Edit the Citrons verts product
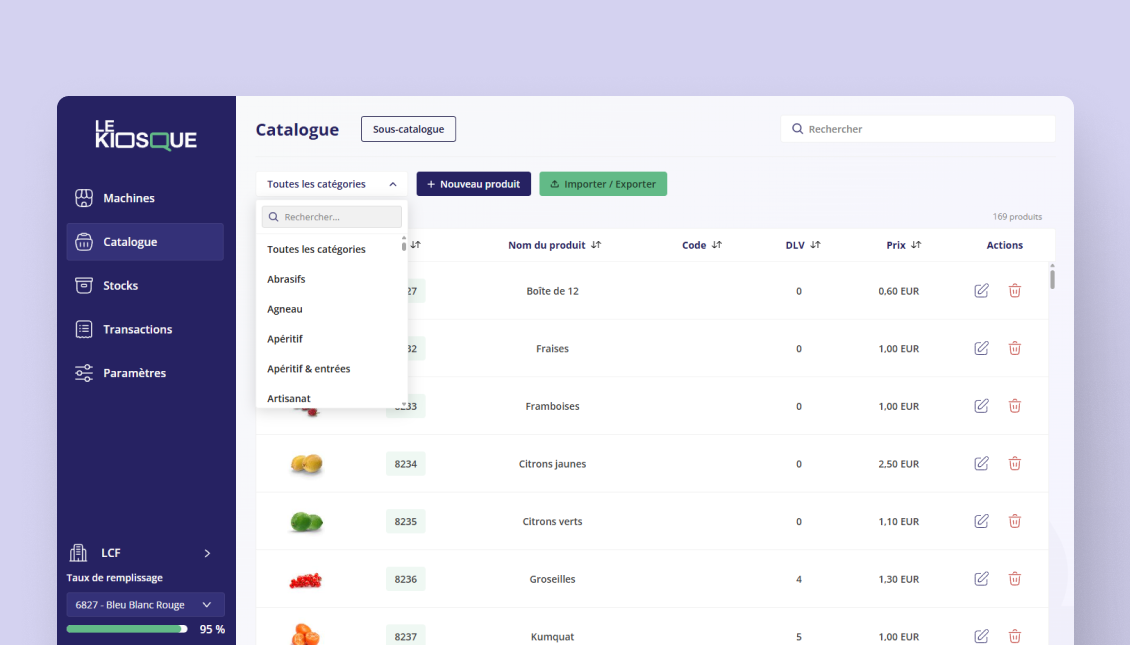 [x=982, y=521]
